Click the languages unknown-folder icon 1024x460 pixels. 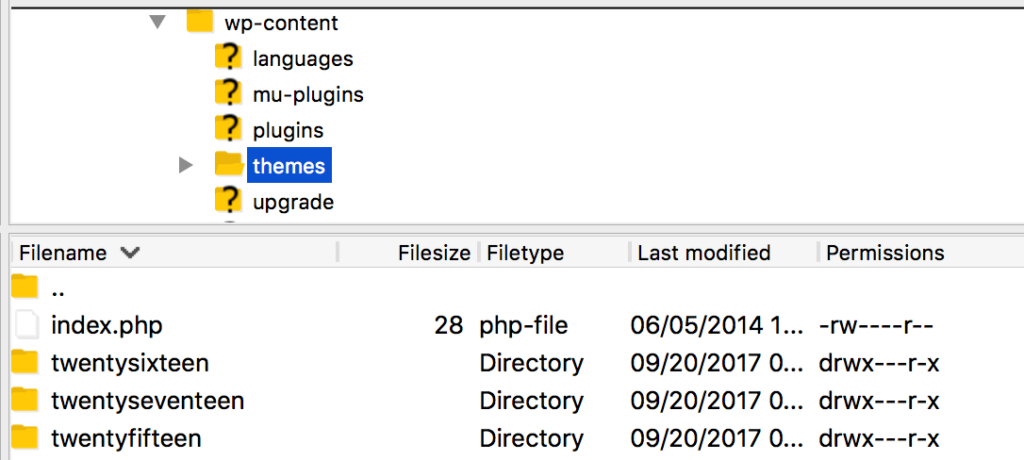(x=229, y=58)
